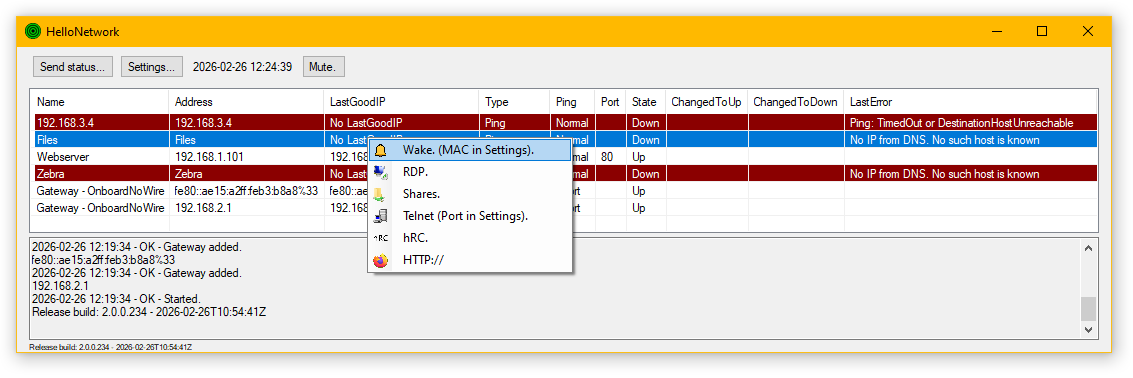Viewport: 1133px width, 378px height.
Task: Click timestamp 2026-02-26 12:24:39
Action: [242, 66]
